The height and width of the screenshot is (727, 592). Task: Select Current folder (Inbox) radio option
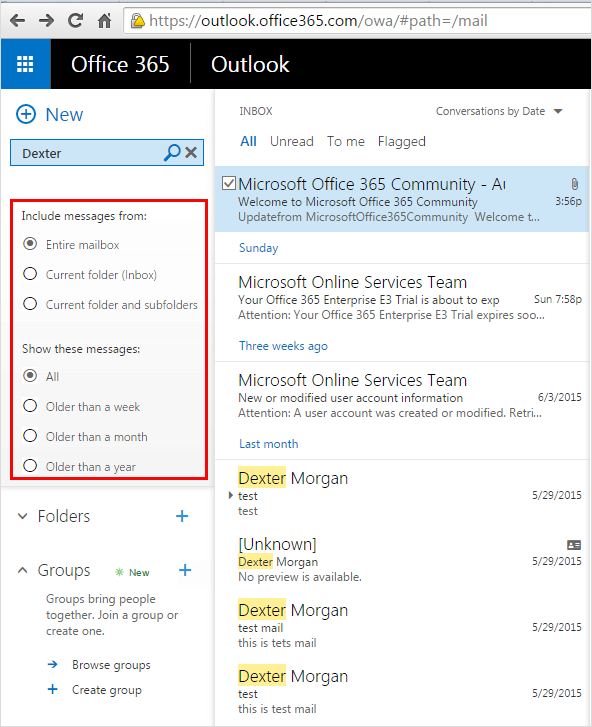[x=30, y=274]
